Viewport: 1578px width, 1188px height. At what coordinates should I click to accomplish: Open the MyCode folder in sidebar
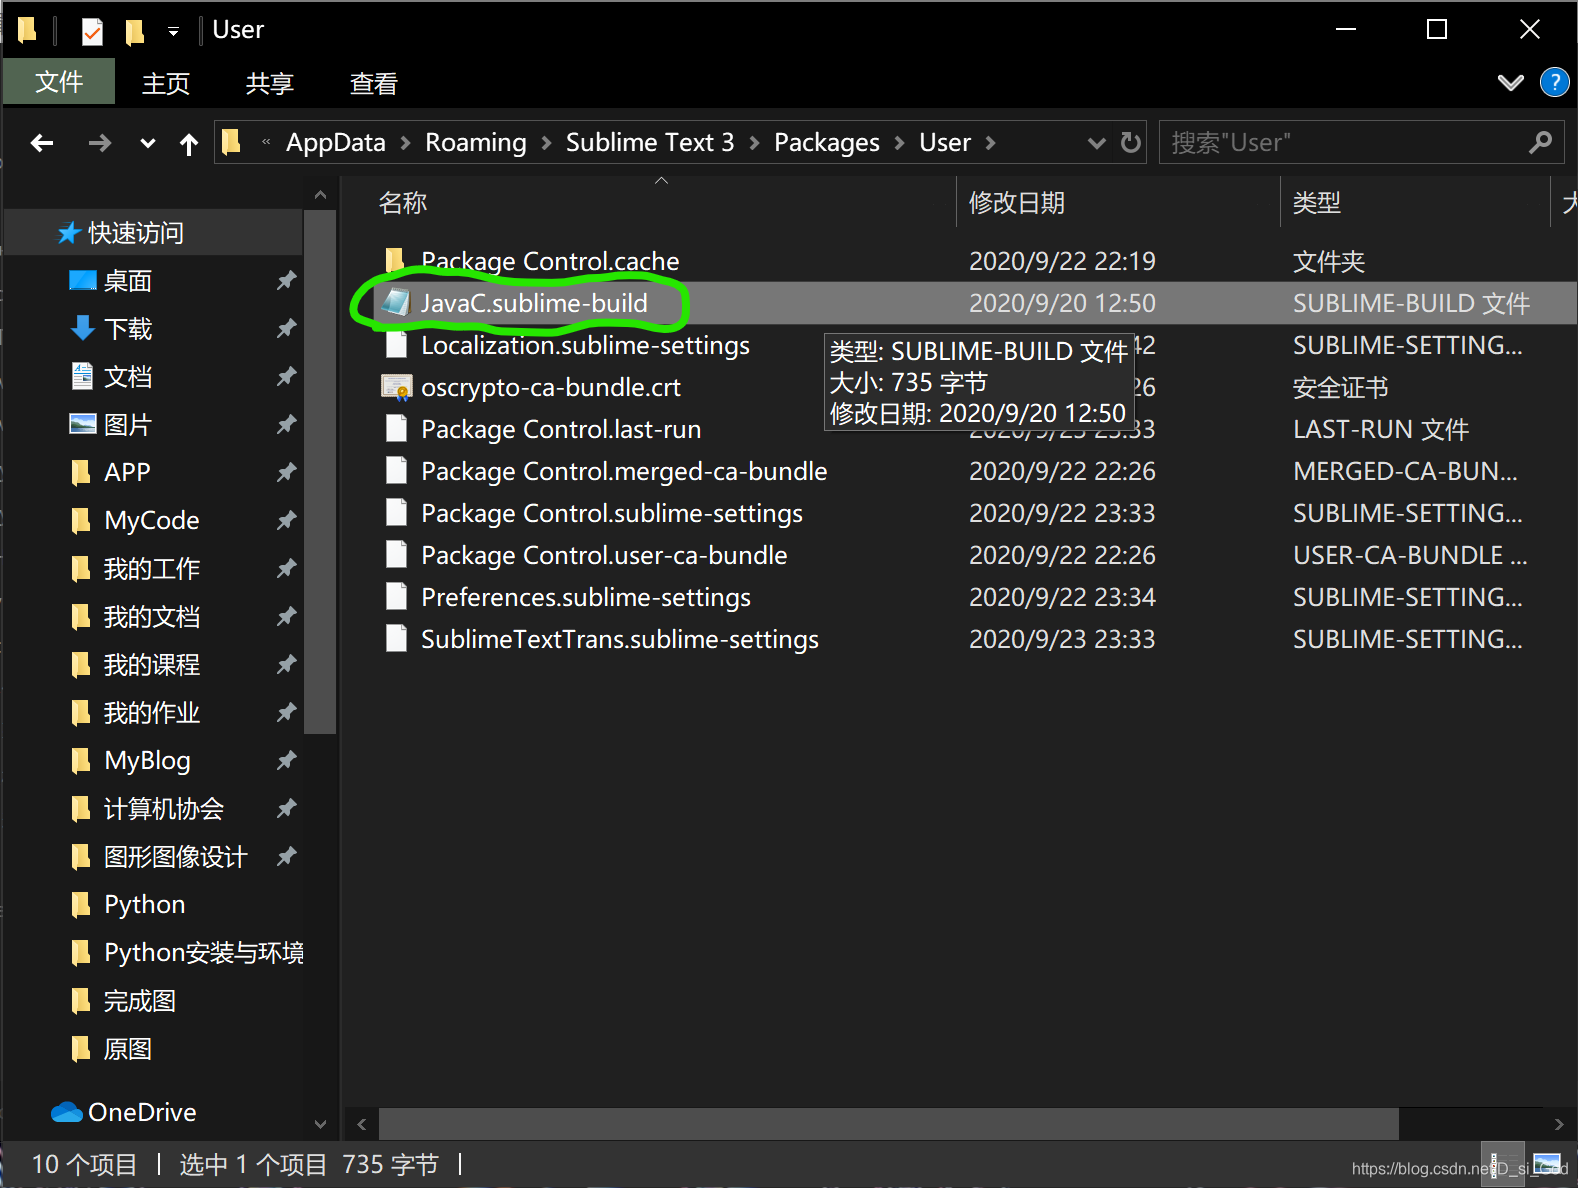(151, 520)
